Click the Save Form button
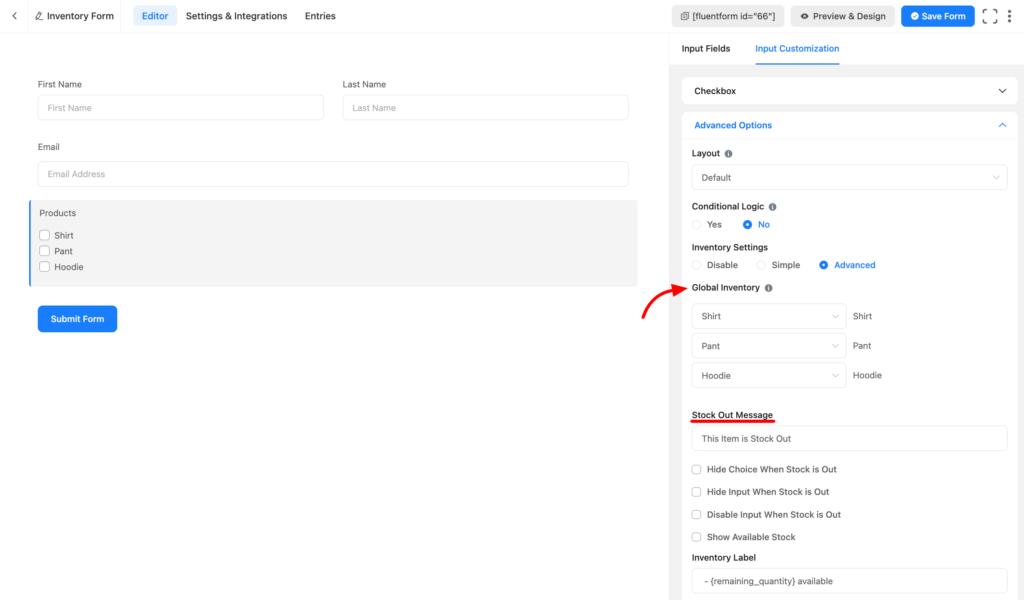Image resolution: width=1024 pixels, height=600 pixels. click(937, 15)
